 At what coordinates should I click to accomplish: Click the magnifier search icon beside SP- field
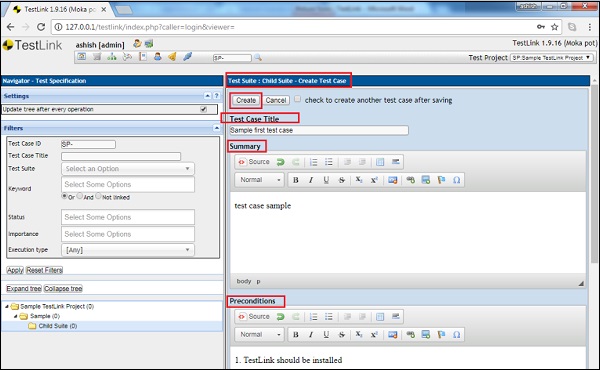(x=258, y=57)
